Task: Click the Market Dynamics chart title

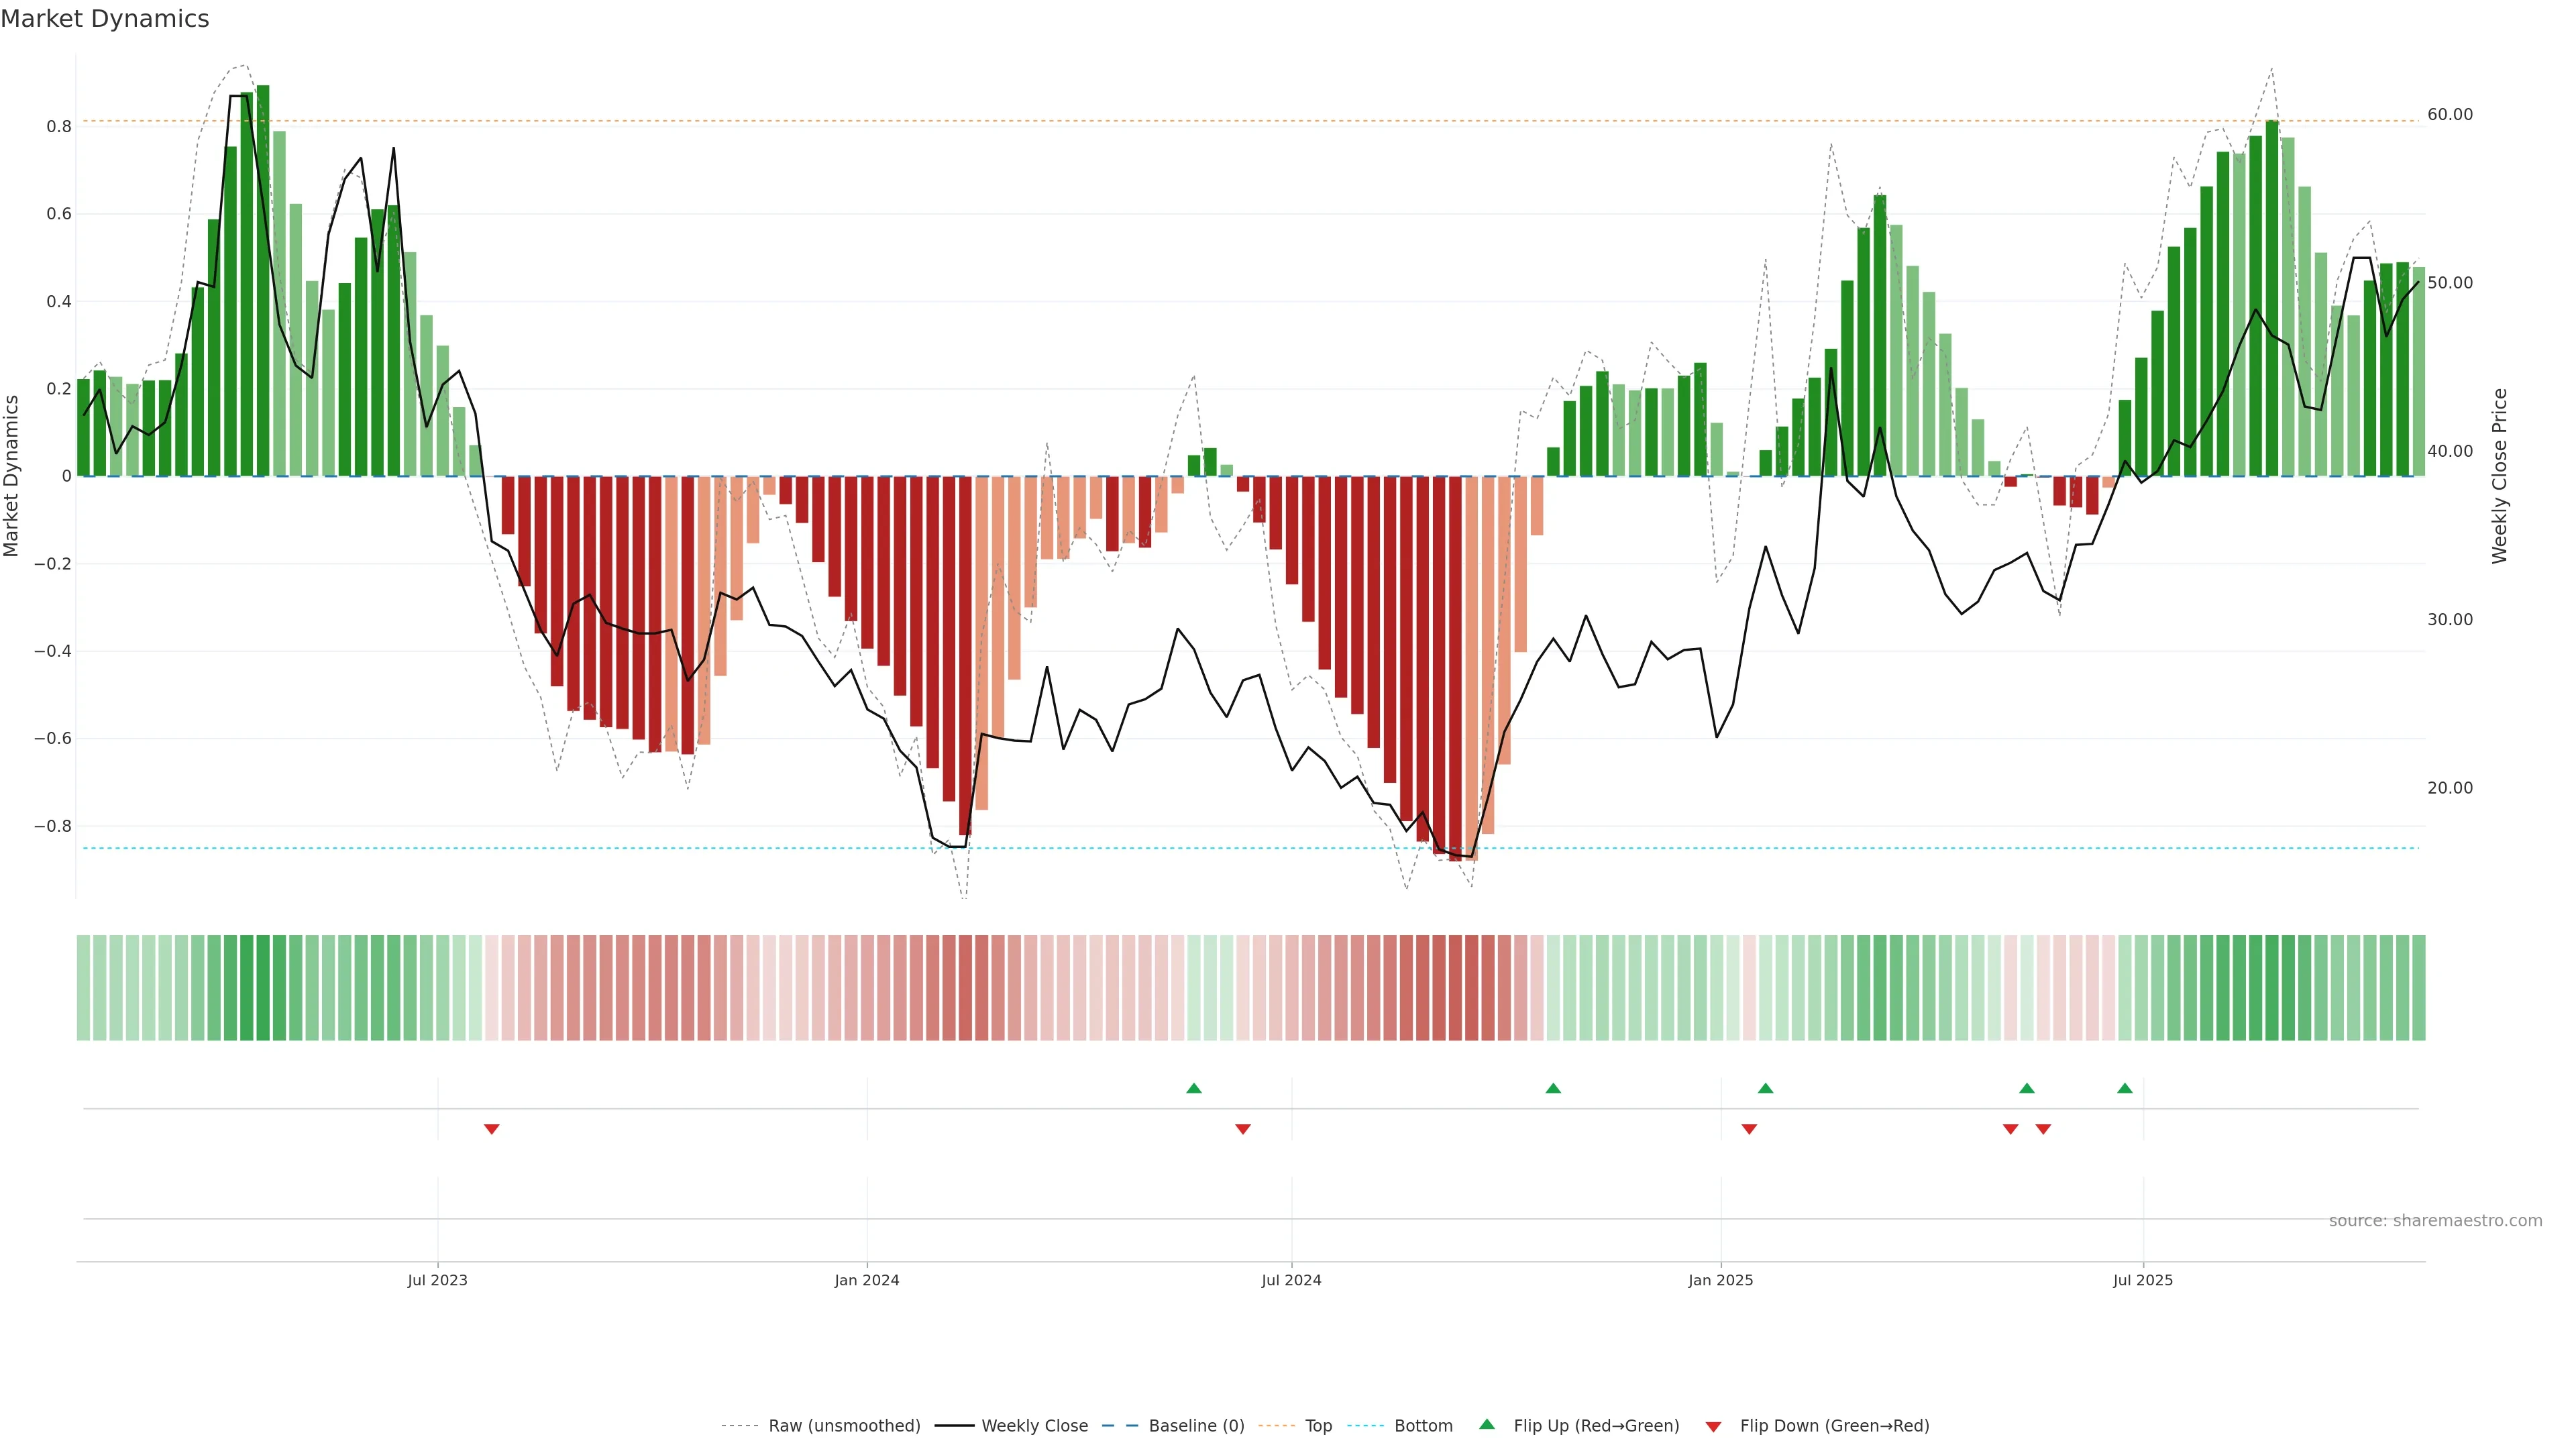Action: (x=105, y=19)
